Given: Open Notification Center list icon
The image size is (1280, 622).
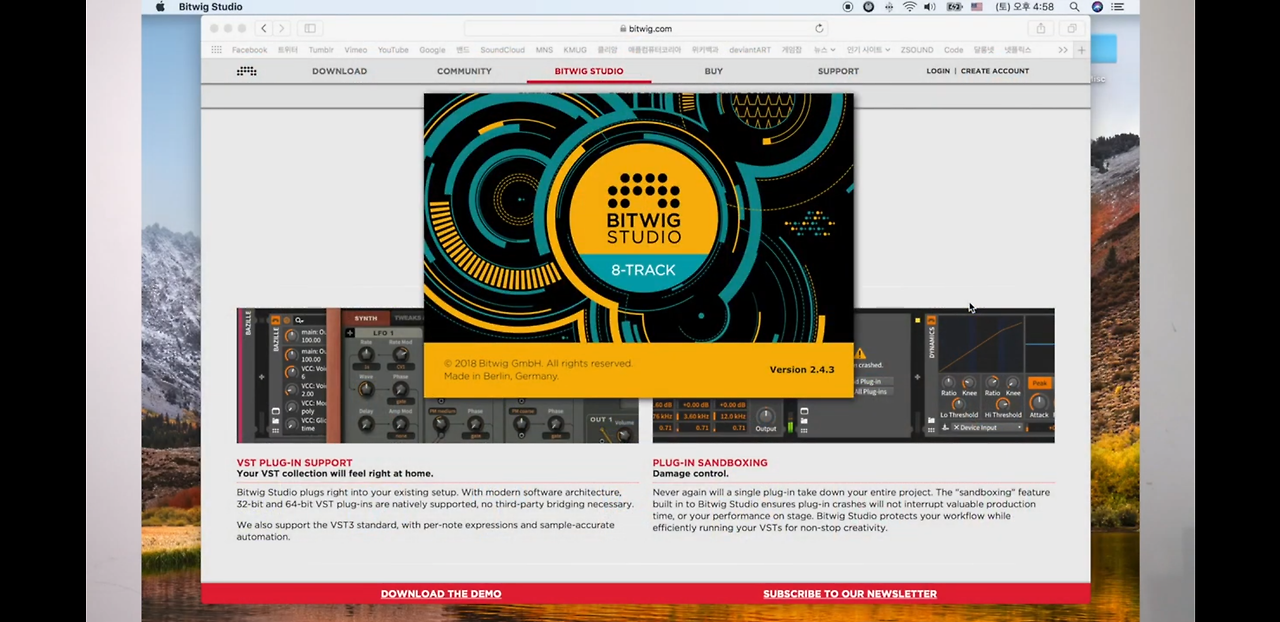Looking at the screenshot, I should click(x=1119, y=7).
